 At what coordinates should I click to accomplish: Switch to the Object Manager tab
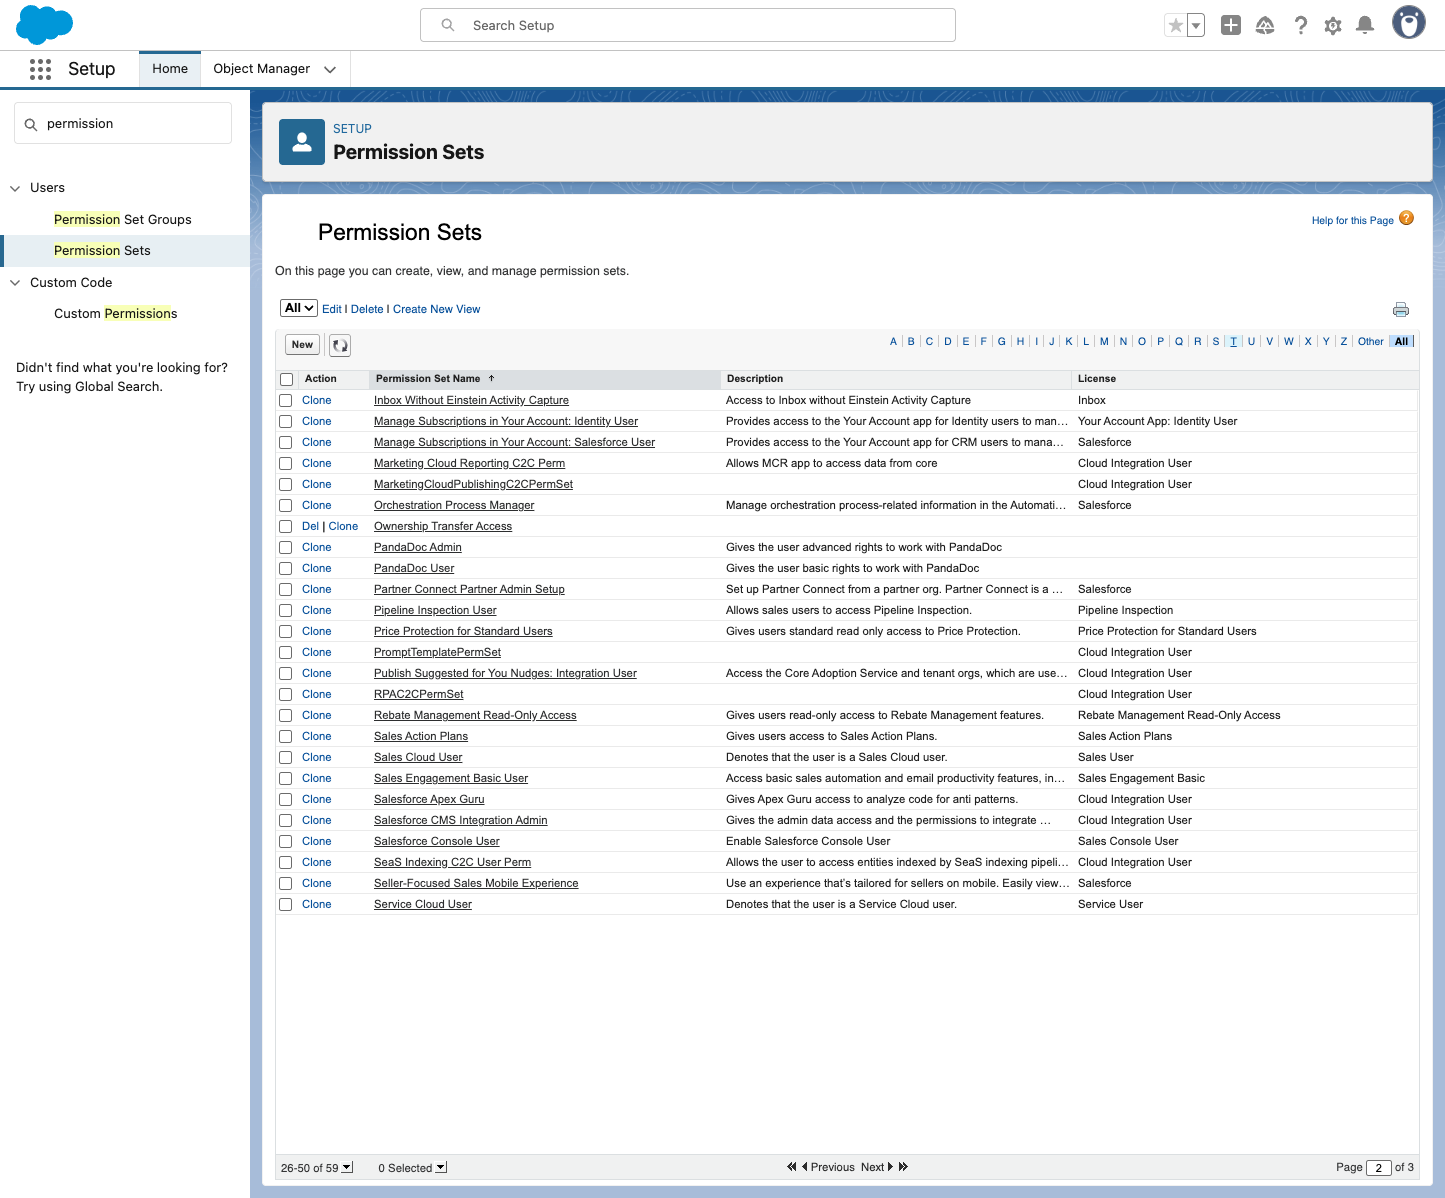tap(262, 69)
